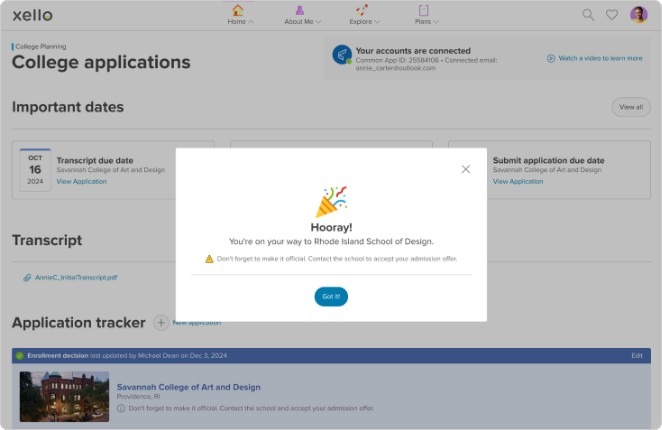The image size is (662, 430).
Task: Click Edit on Enrollment decision bar
Action: tap(637, 356)
